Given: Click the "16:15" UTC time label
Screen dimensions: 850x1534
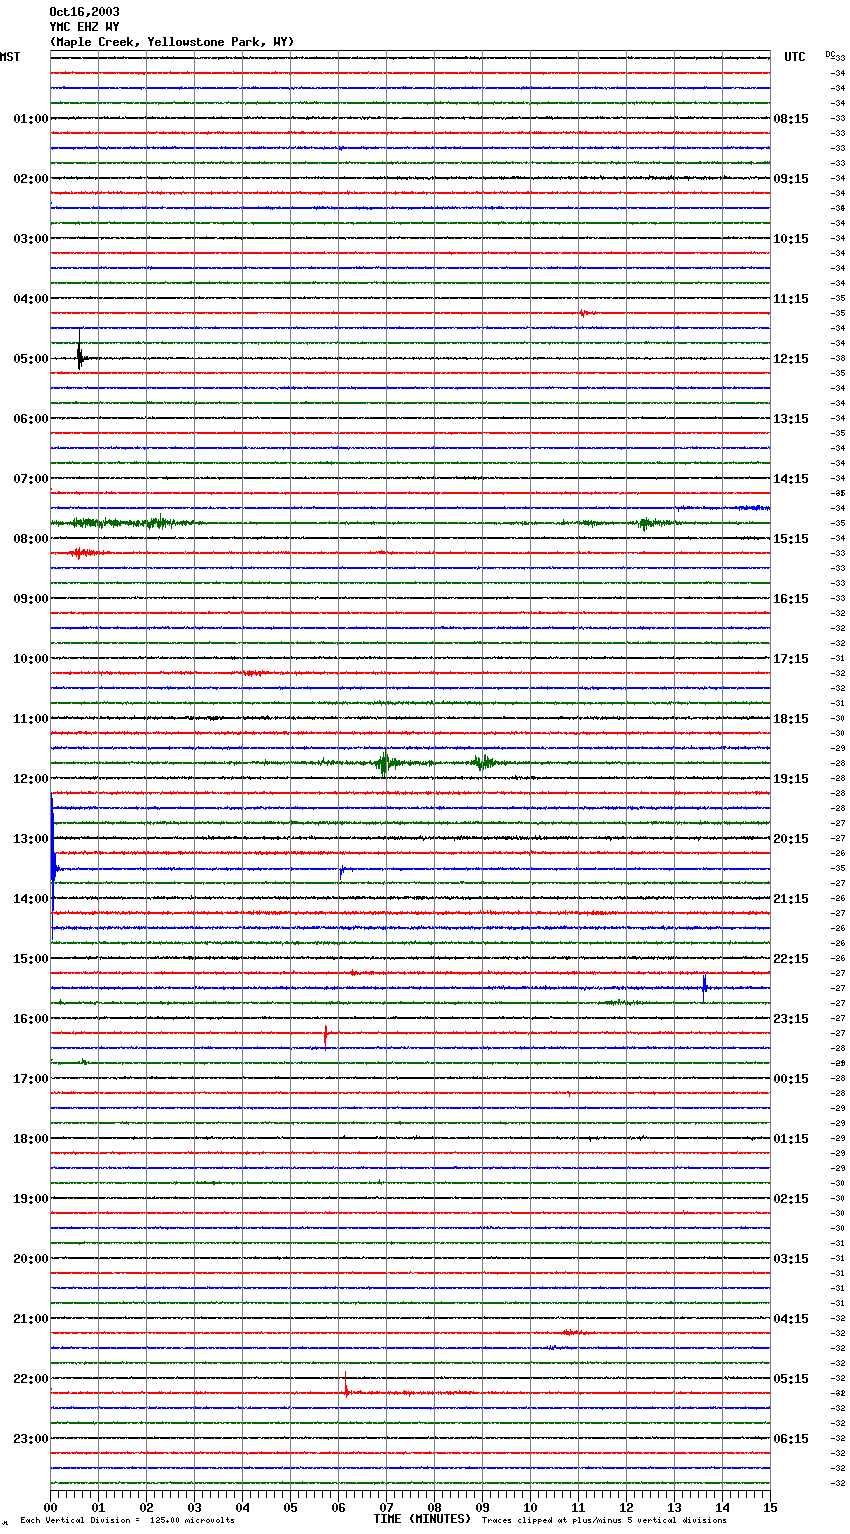Looking at the screenshot, I should tap(791, 598).
